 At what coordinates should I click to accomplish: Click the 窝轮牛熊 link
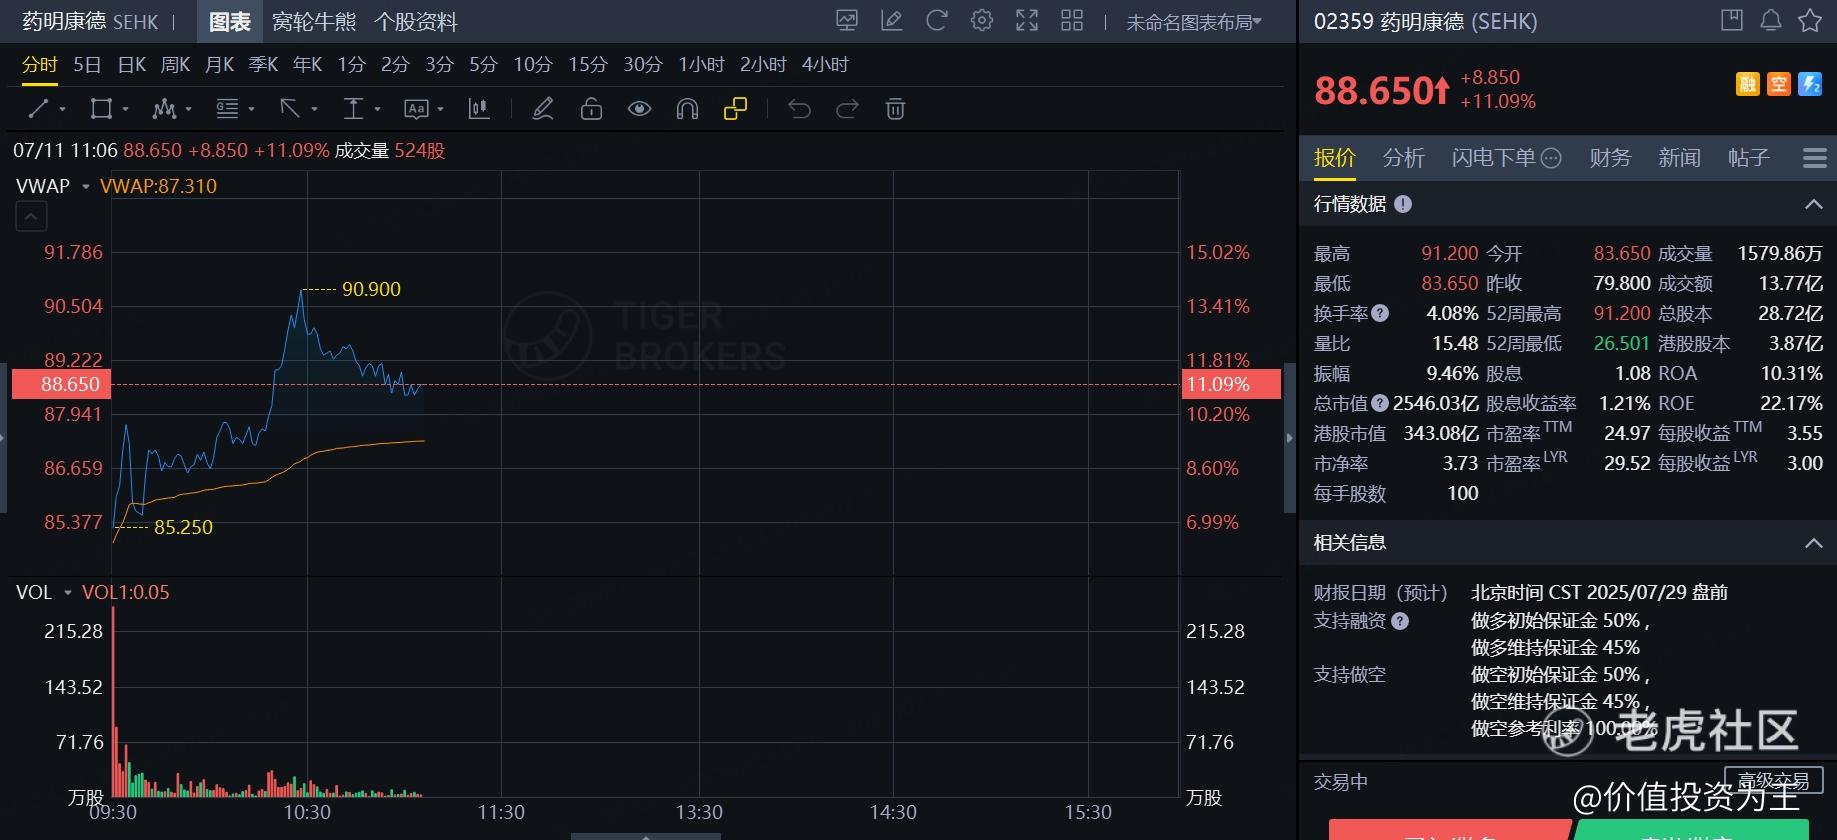[x=314, y=22]
